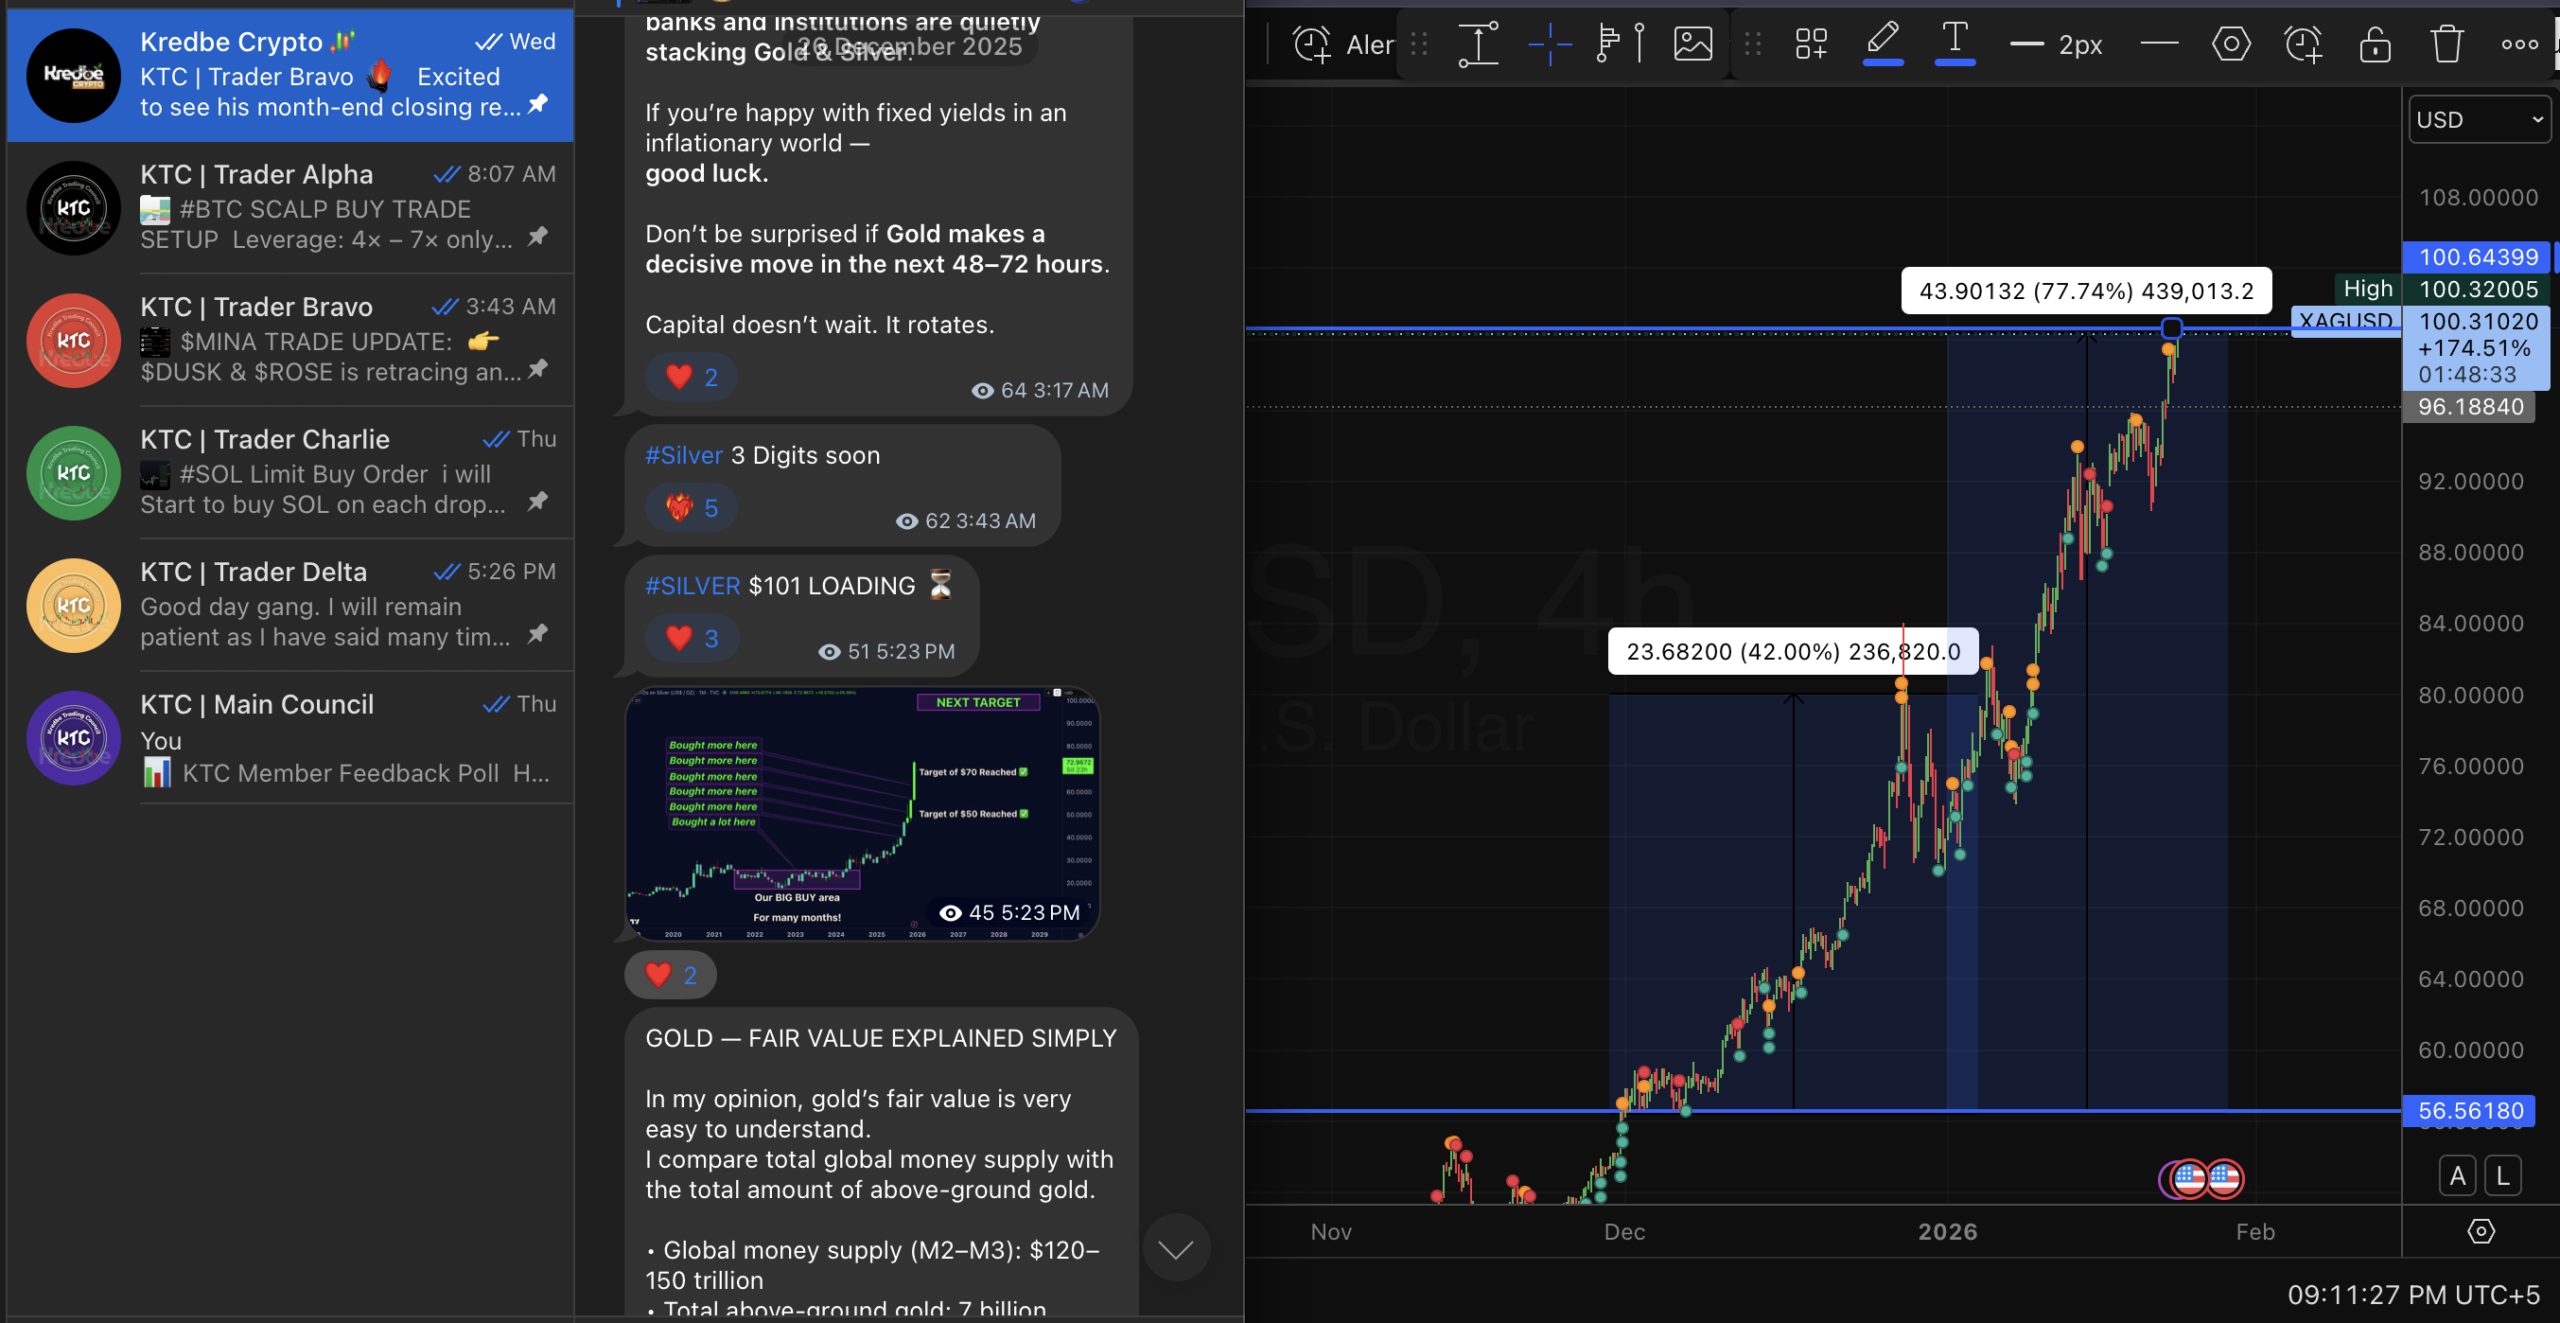Viewport: 2560px width, 1323px height.
Task: Open the line style dropdown
Action: (2158, 43)
